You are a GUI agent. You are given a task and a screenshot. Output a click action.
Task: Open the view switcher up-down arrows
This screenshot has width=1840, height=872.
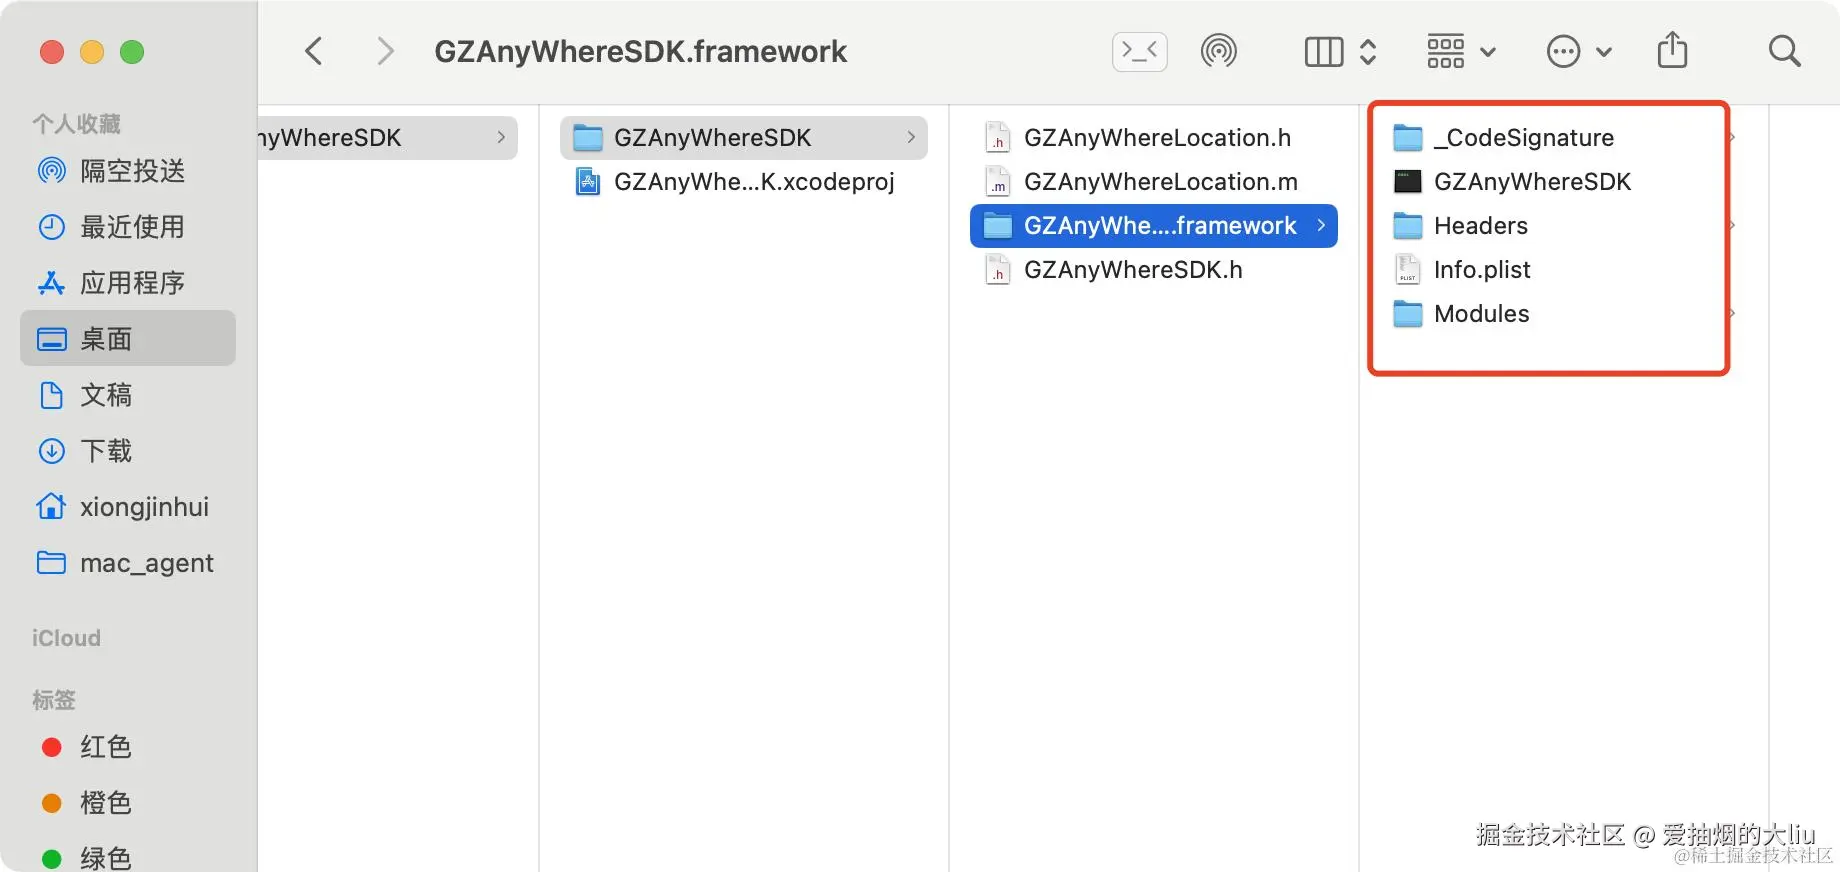pyautogui.click(x=1368, y=52)
